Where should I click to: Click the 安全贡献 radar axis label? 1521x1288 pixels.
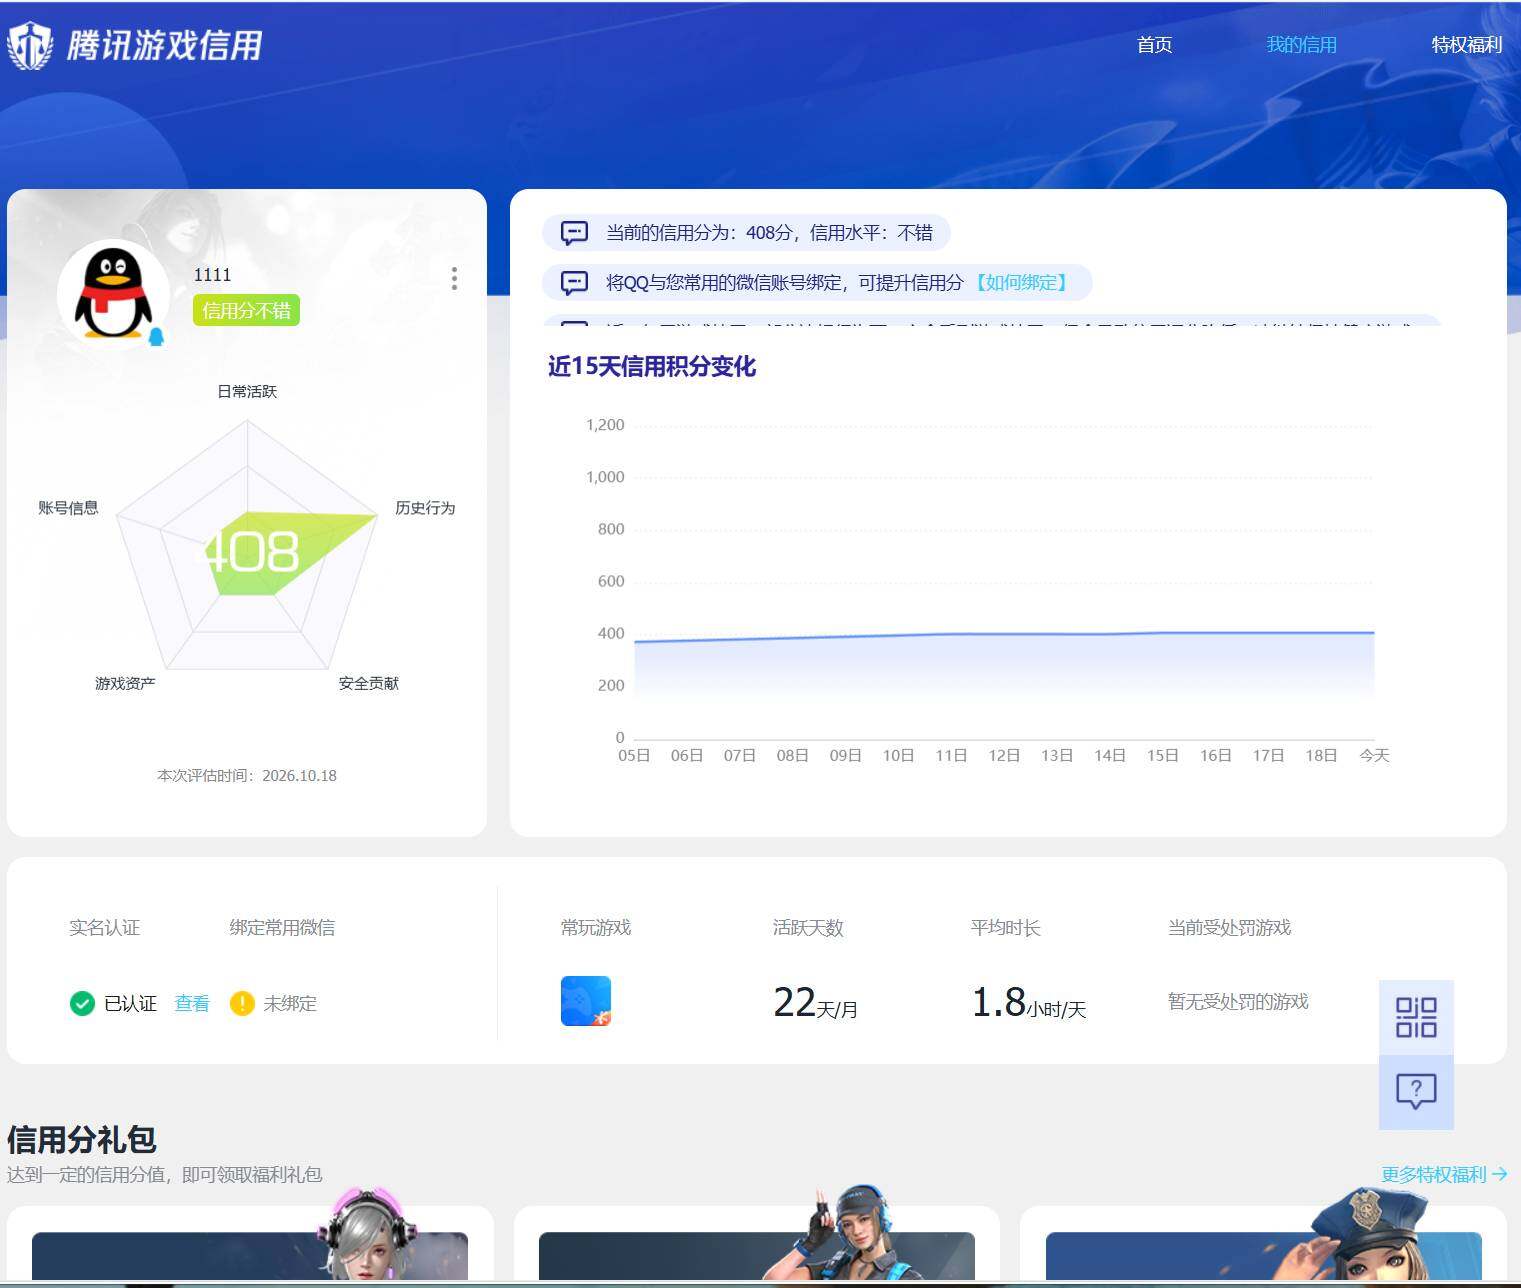(368, 683)
